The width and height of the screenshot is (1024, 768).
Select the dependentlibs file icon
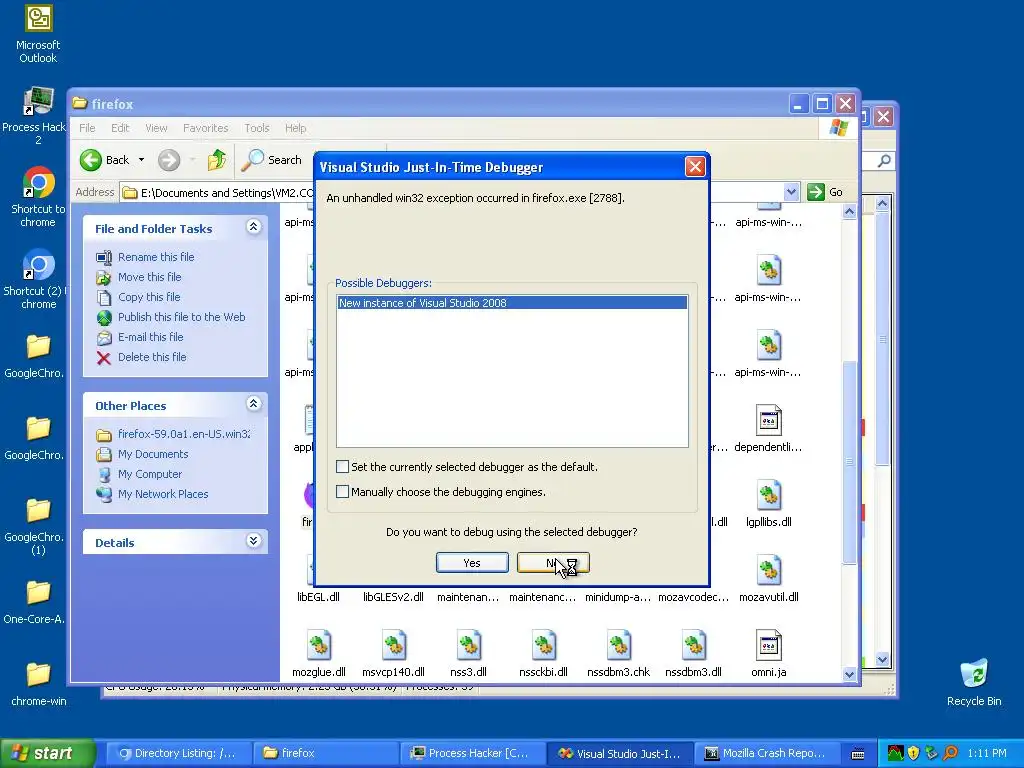point(769,421)
